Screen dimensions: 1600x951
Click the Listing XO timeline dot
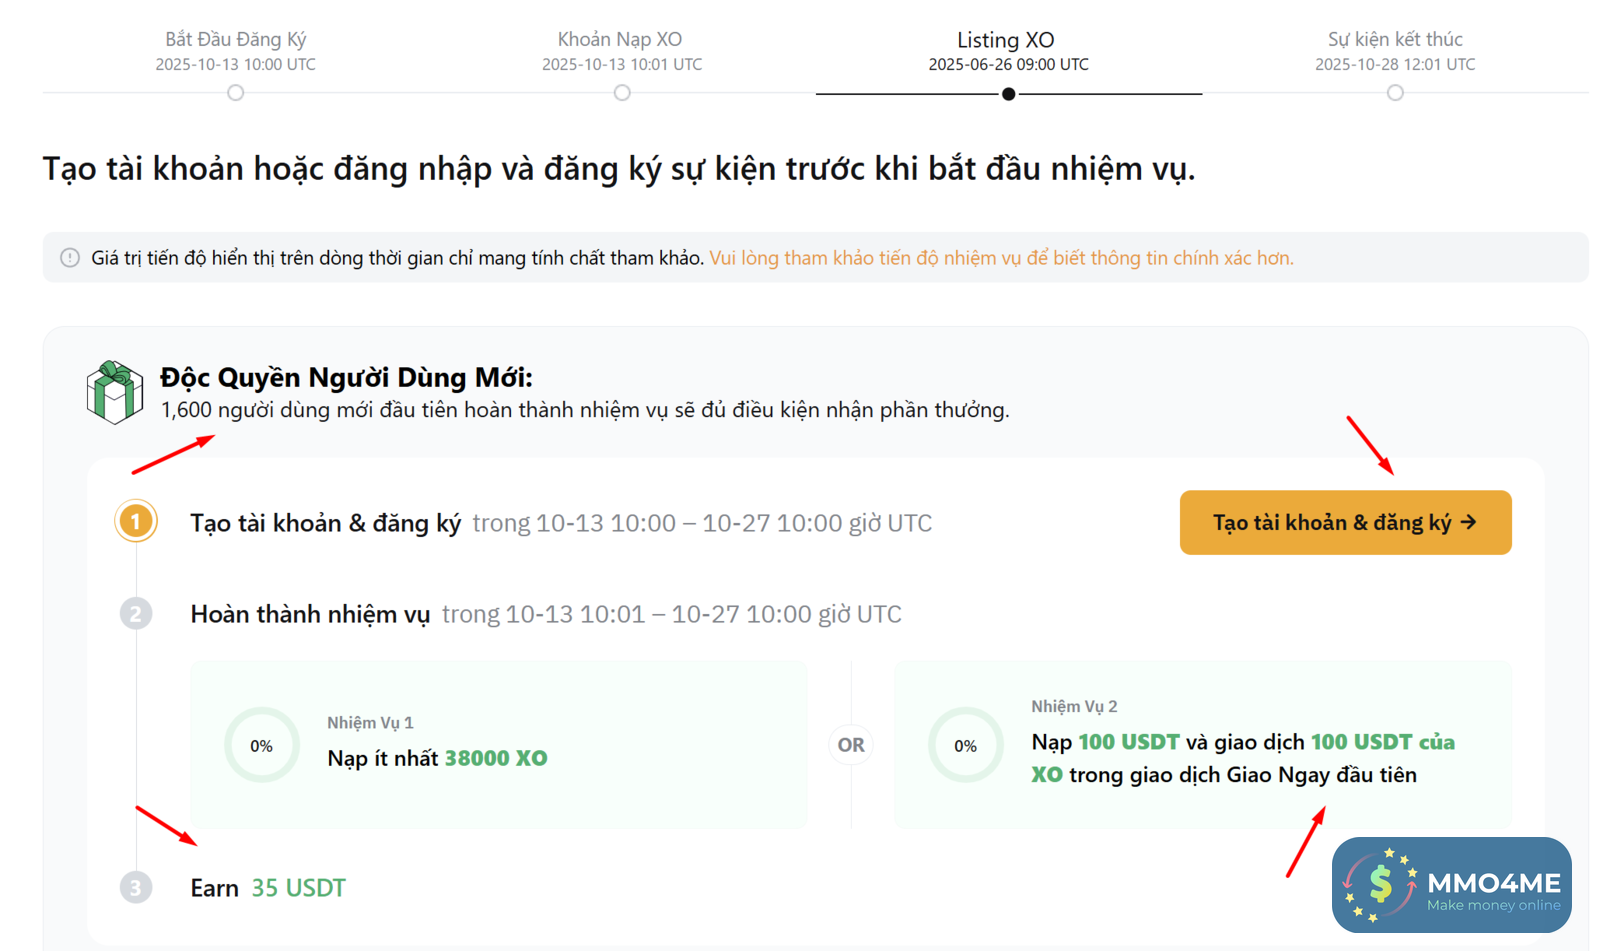pyautogui.click(x=1009, y=94)
